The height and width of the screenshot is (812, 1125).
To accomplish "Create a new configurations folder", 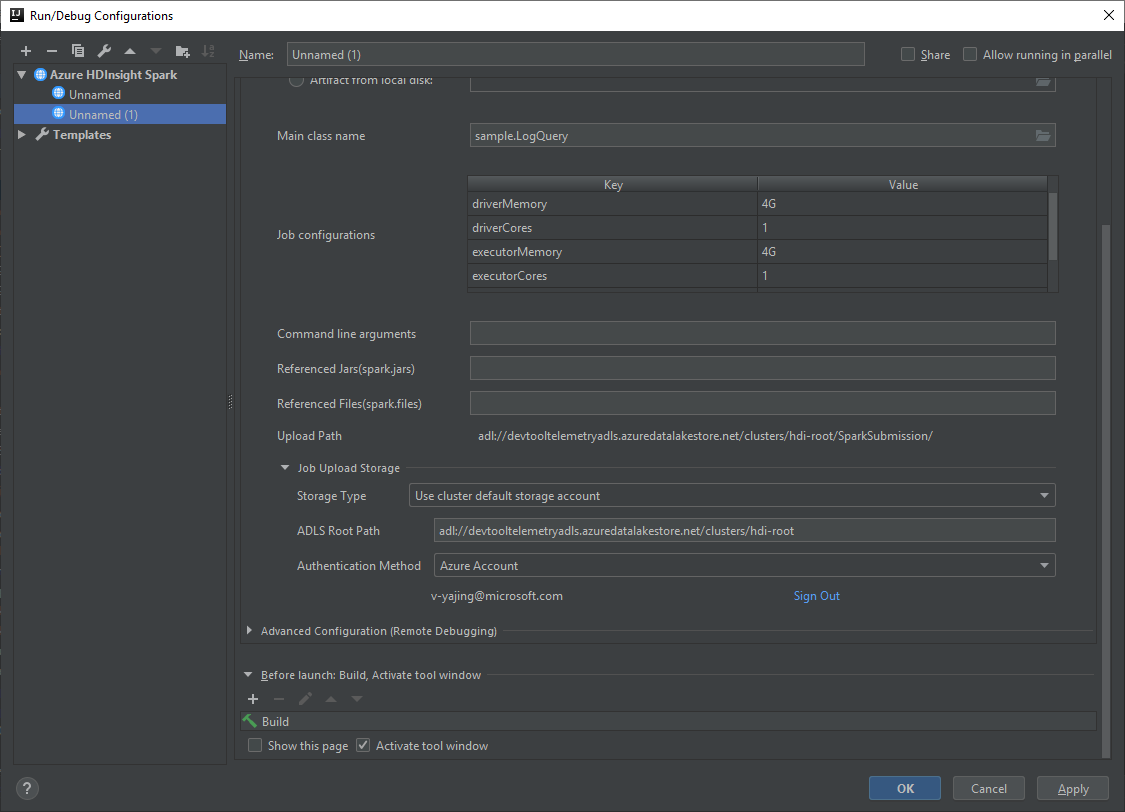I will pyautogui.click(x=182, y=50).
